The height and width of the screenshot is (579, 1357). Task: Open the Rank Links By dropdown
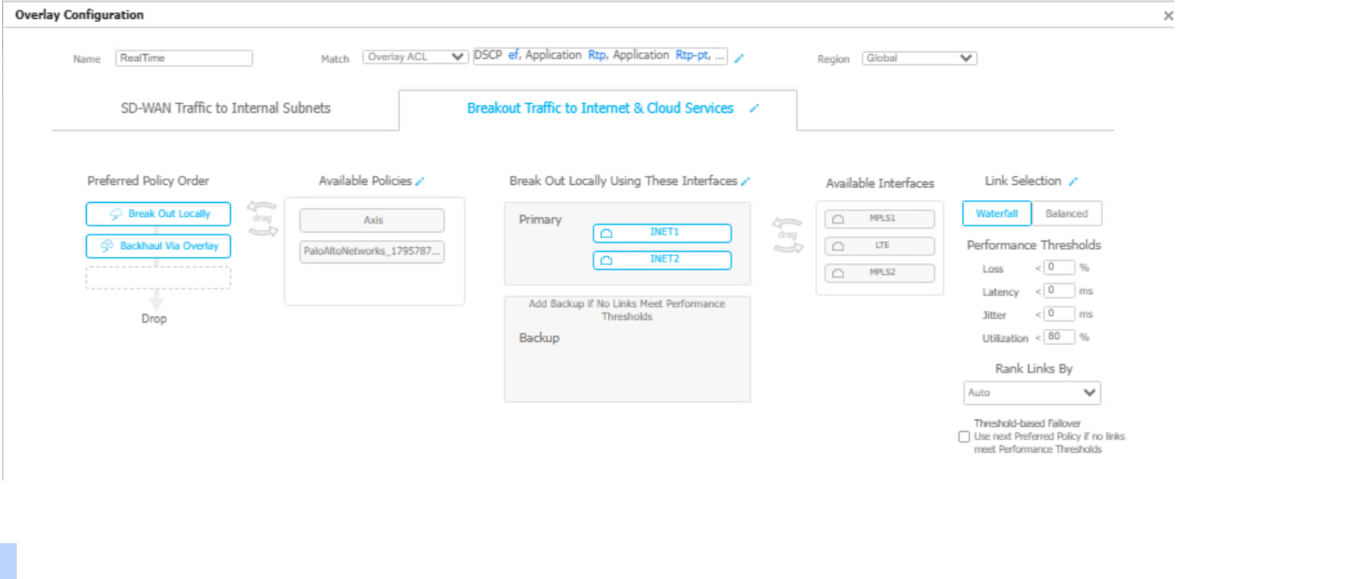point(1032,393)
